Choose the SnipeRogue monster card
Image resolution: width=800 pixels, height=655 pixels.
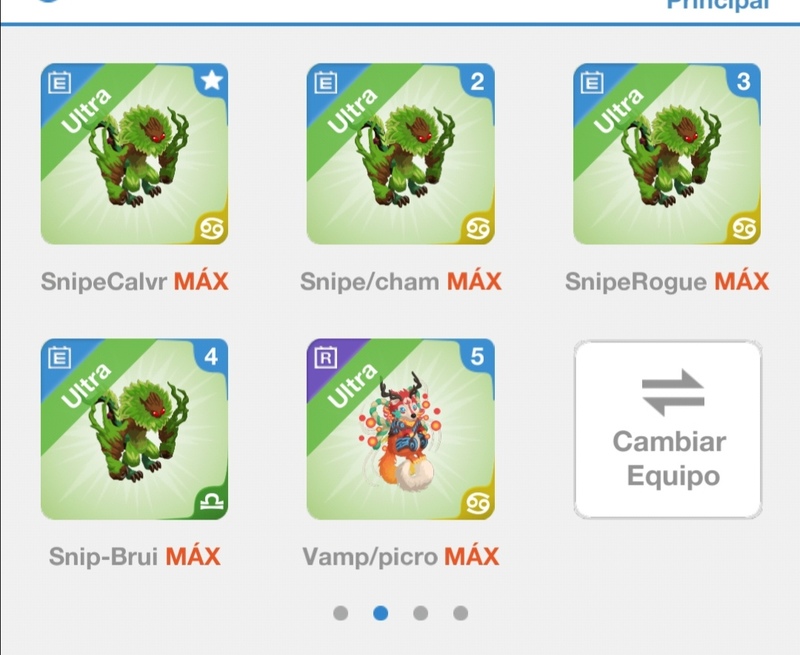(667, 154)
